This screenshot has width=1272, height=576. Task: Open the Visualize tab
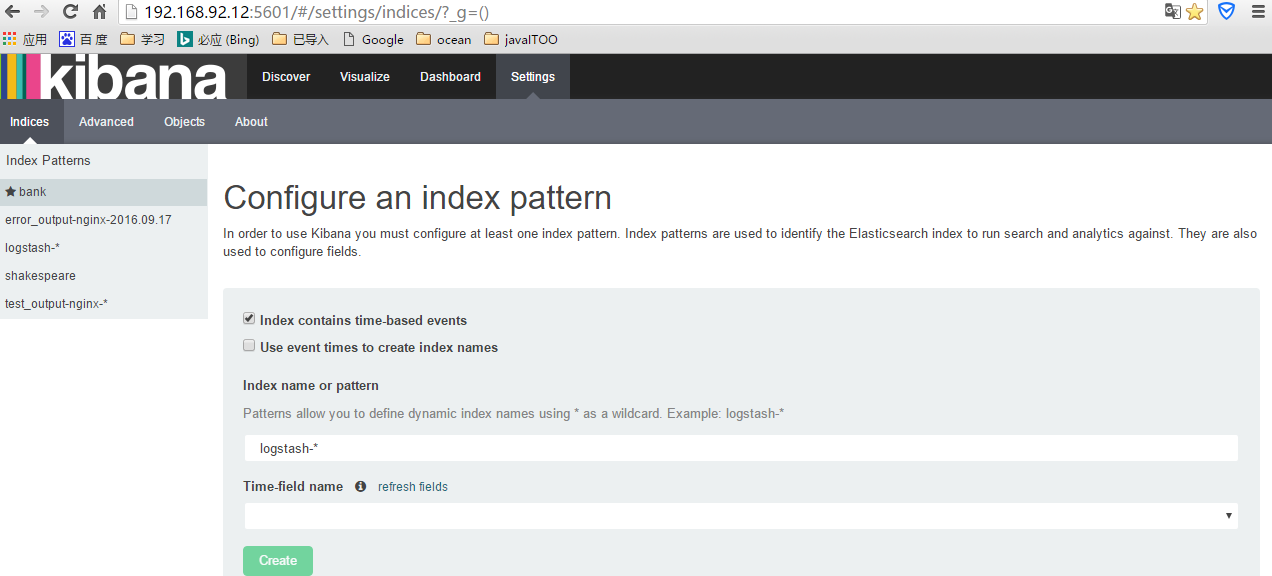point(365,77)
